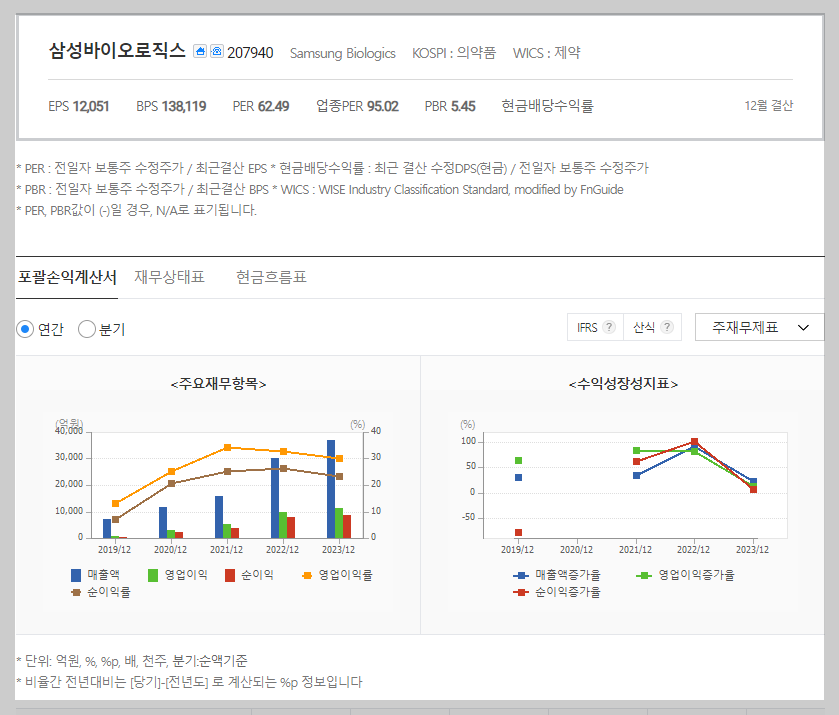
Task: Click the IFRS button
Action: click(596, 327)
